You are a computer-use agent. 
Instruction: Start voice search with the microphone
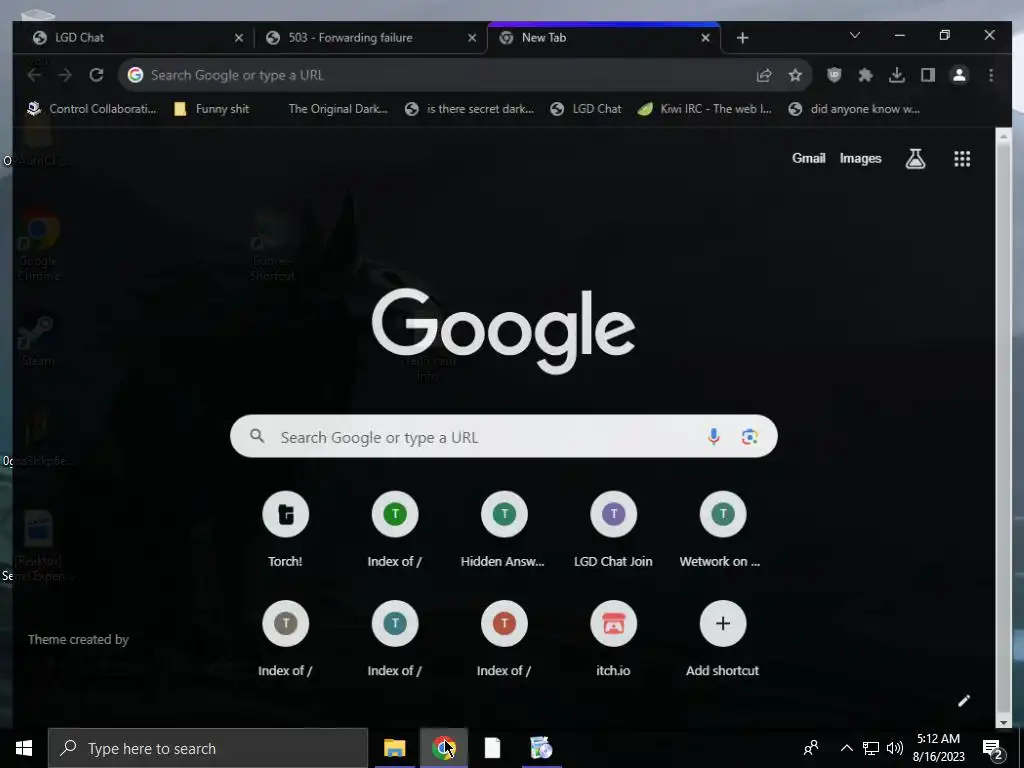click(713, 436)
